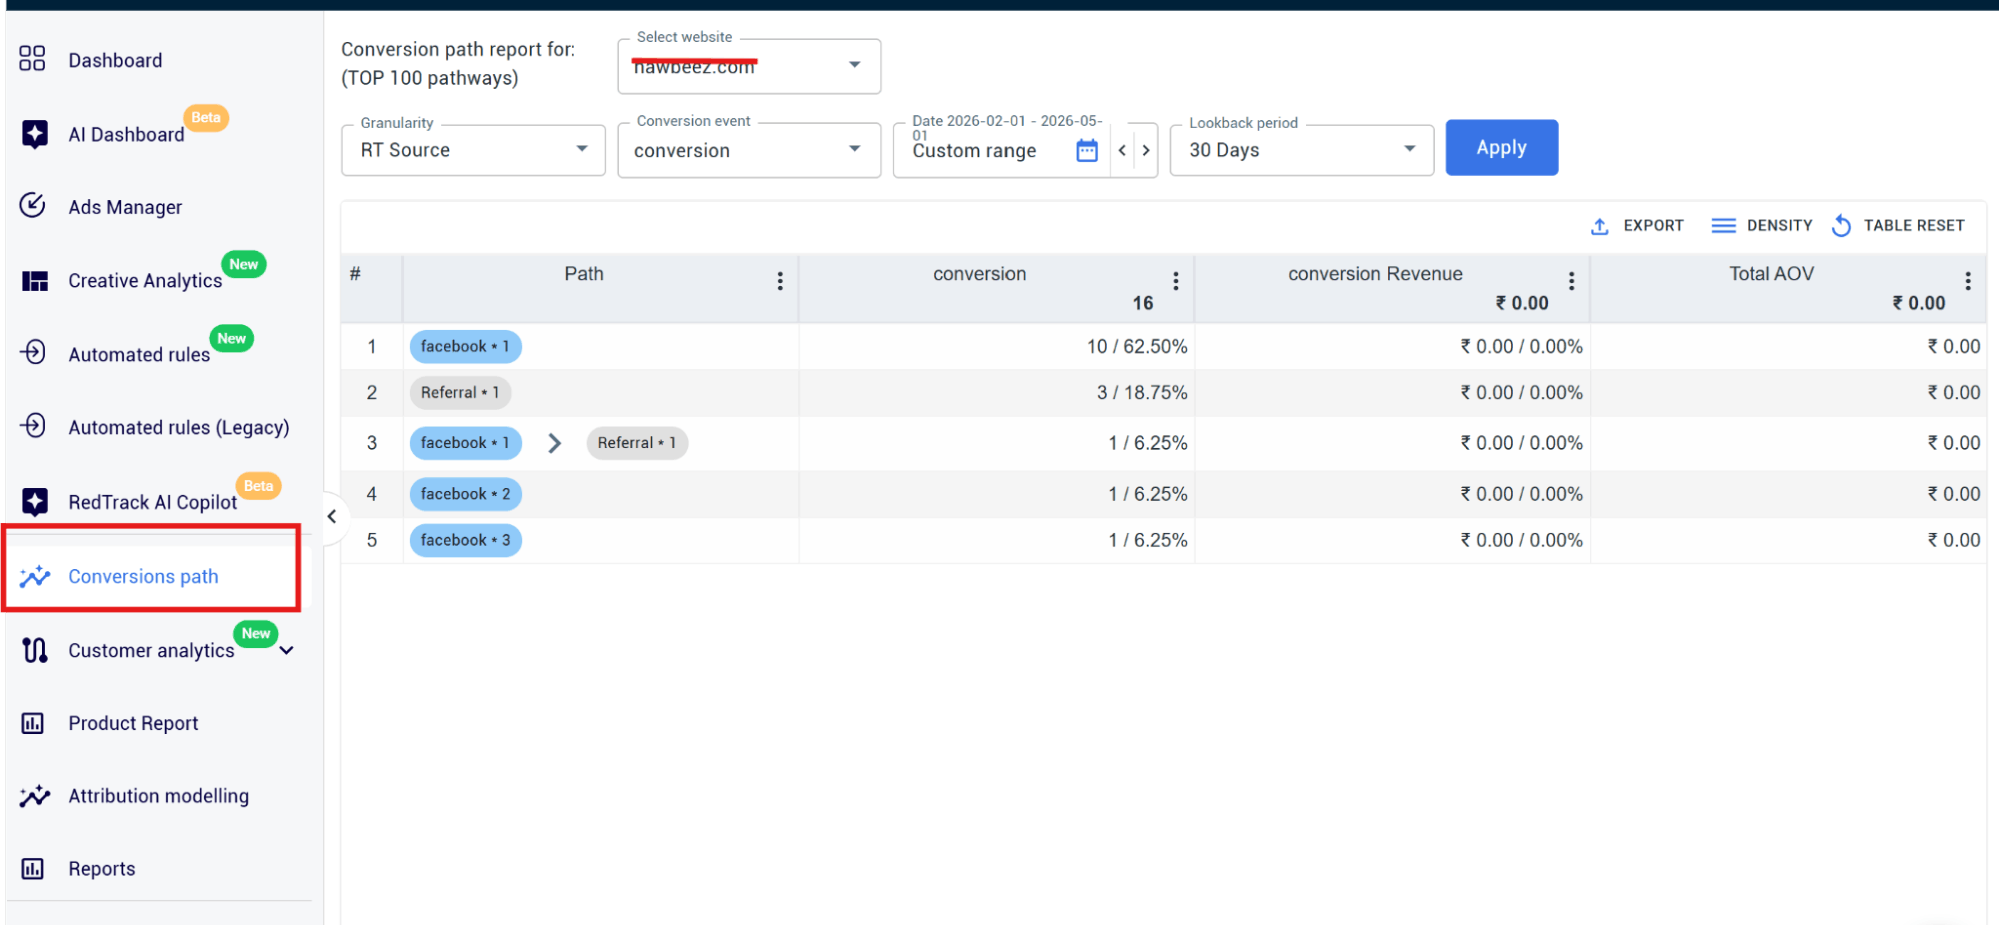Viewport: 1999px width, 926px height.
Task: Click the Table Reset icon
Action: coord(1841,226)
